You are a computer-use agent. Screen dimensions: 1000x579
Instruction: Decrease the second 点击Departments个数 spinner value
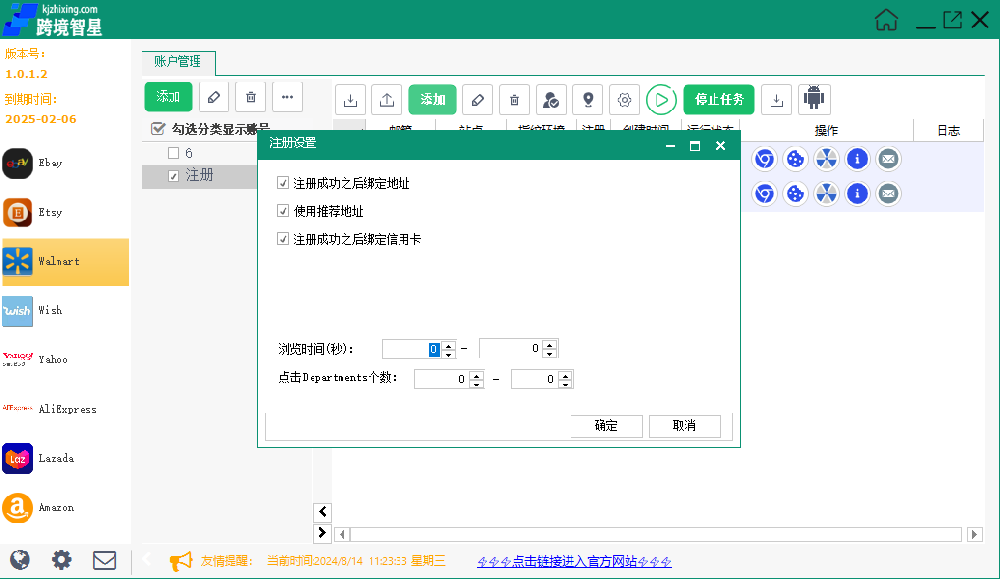(x=565, y=383)
